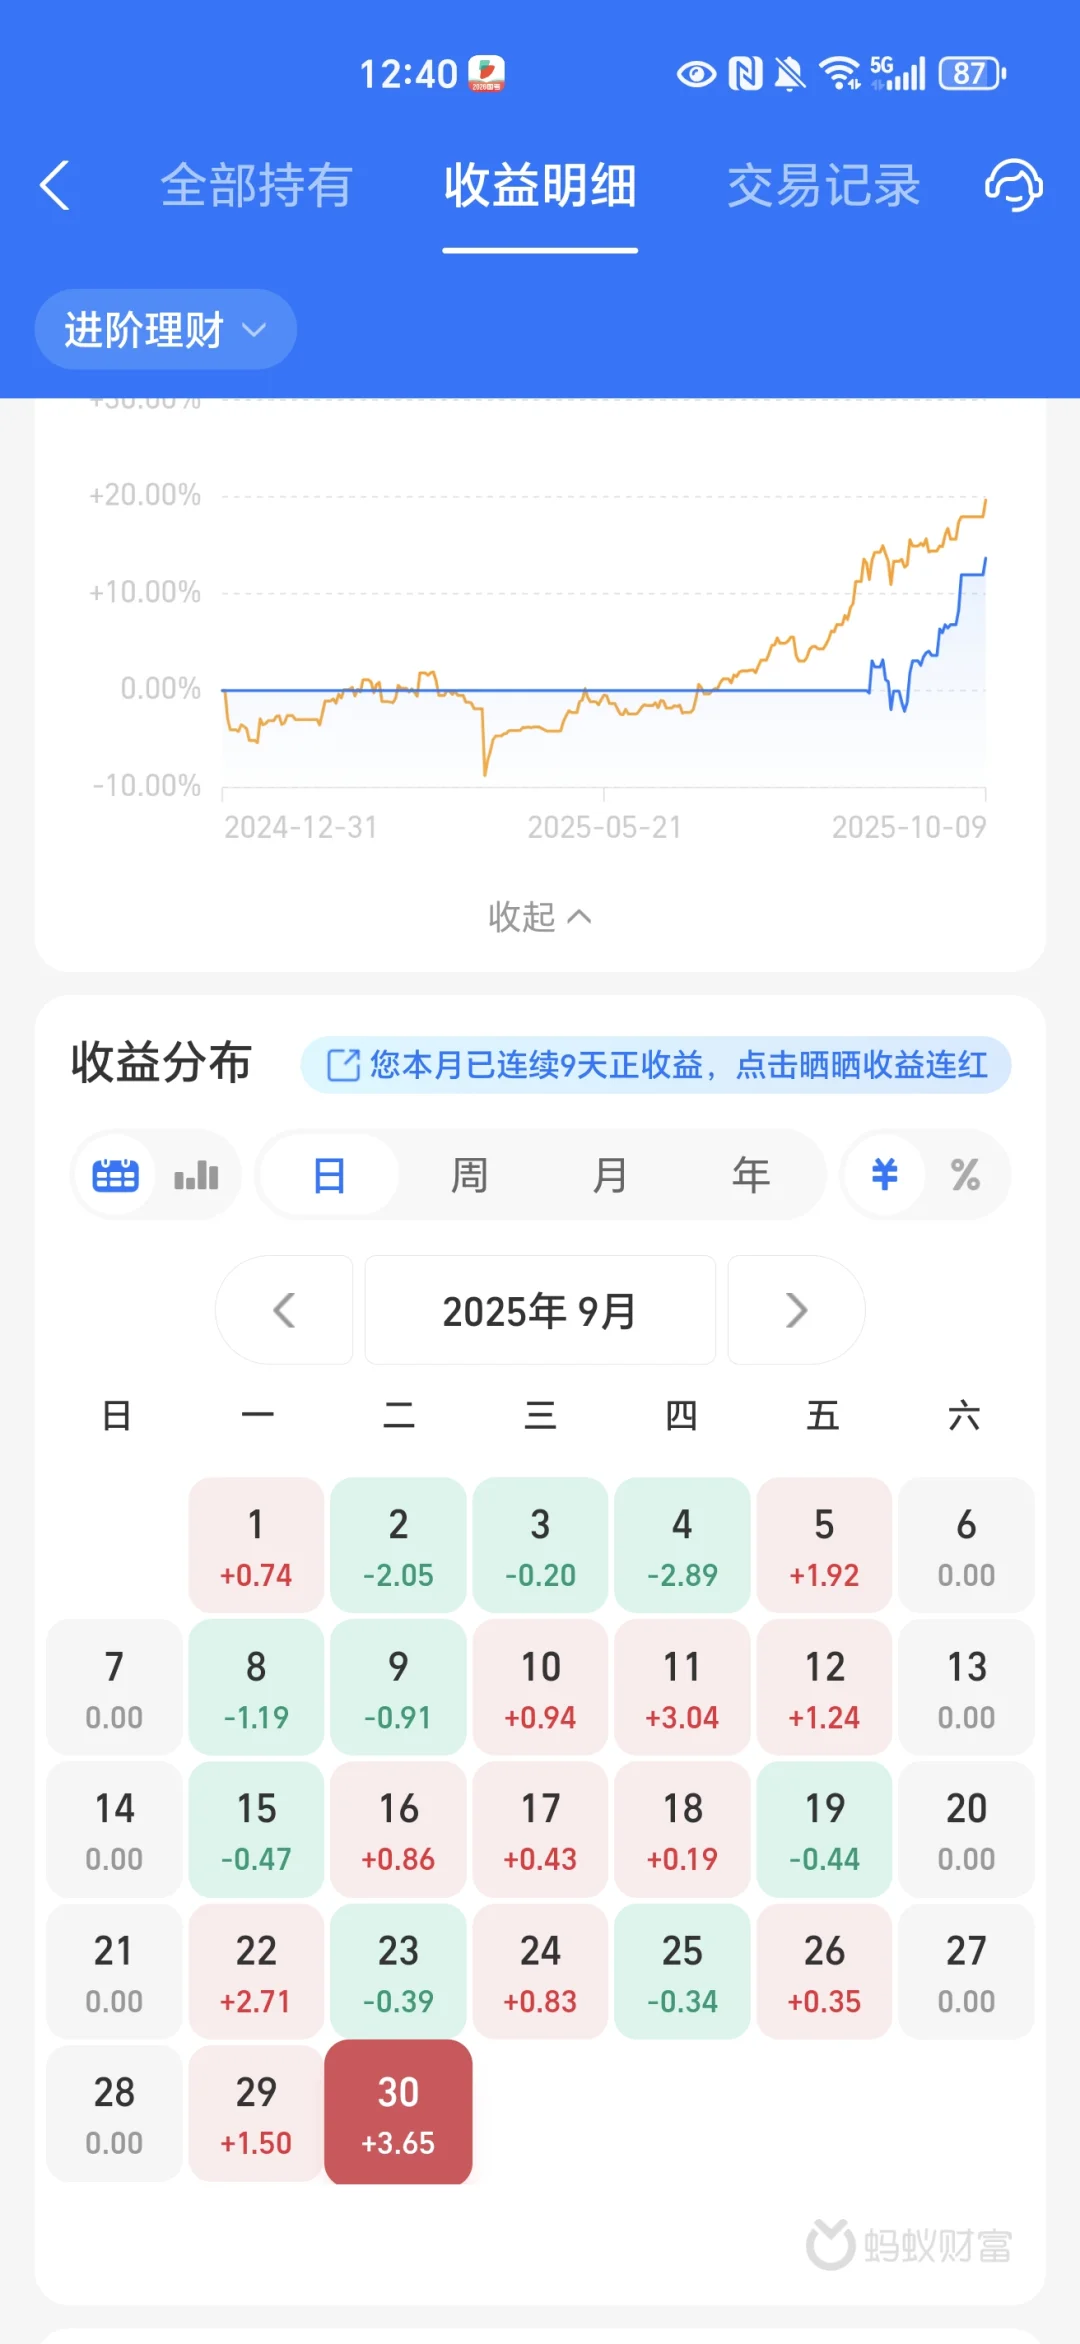Select 日 period option
Viewport: 1080px width, 2344px height.
329,1175
